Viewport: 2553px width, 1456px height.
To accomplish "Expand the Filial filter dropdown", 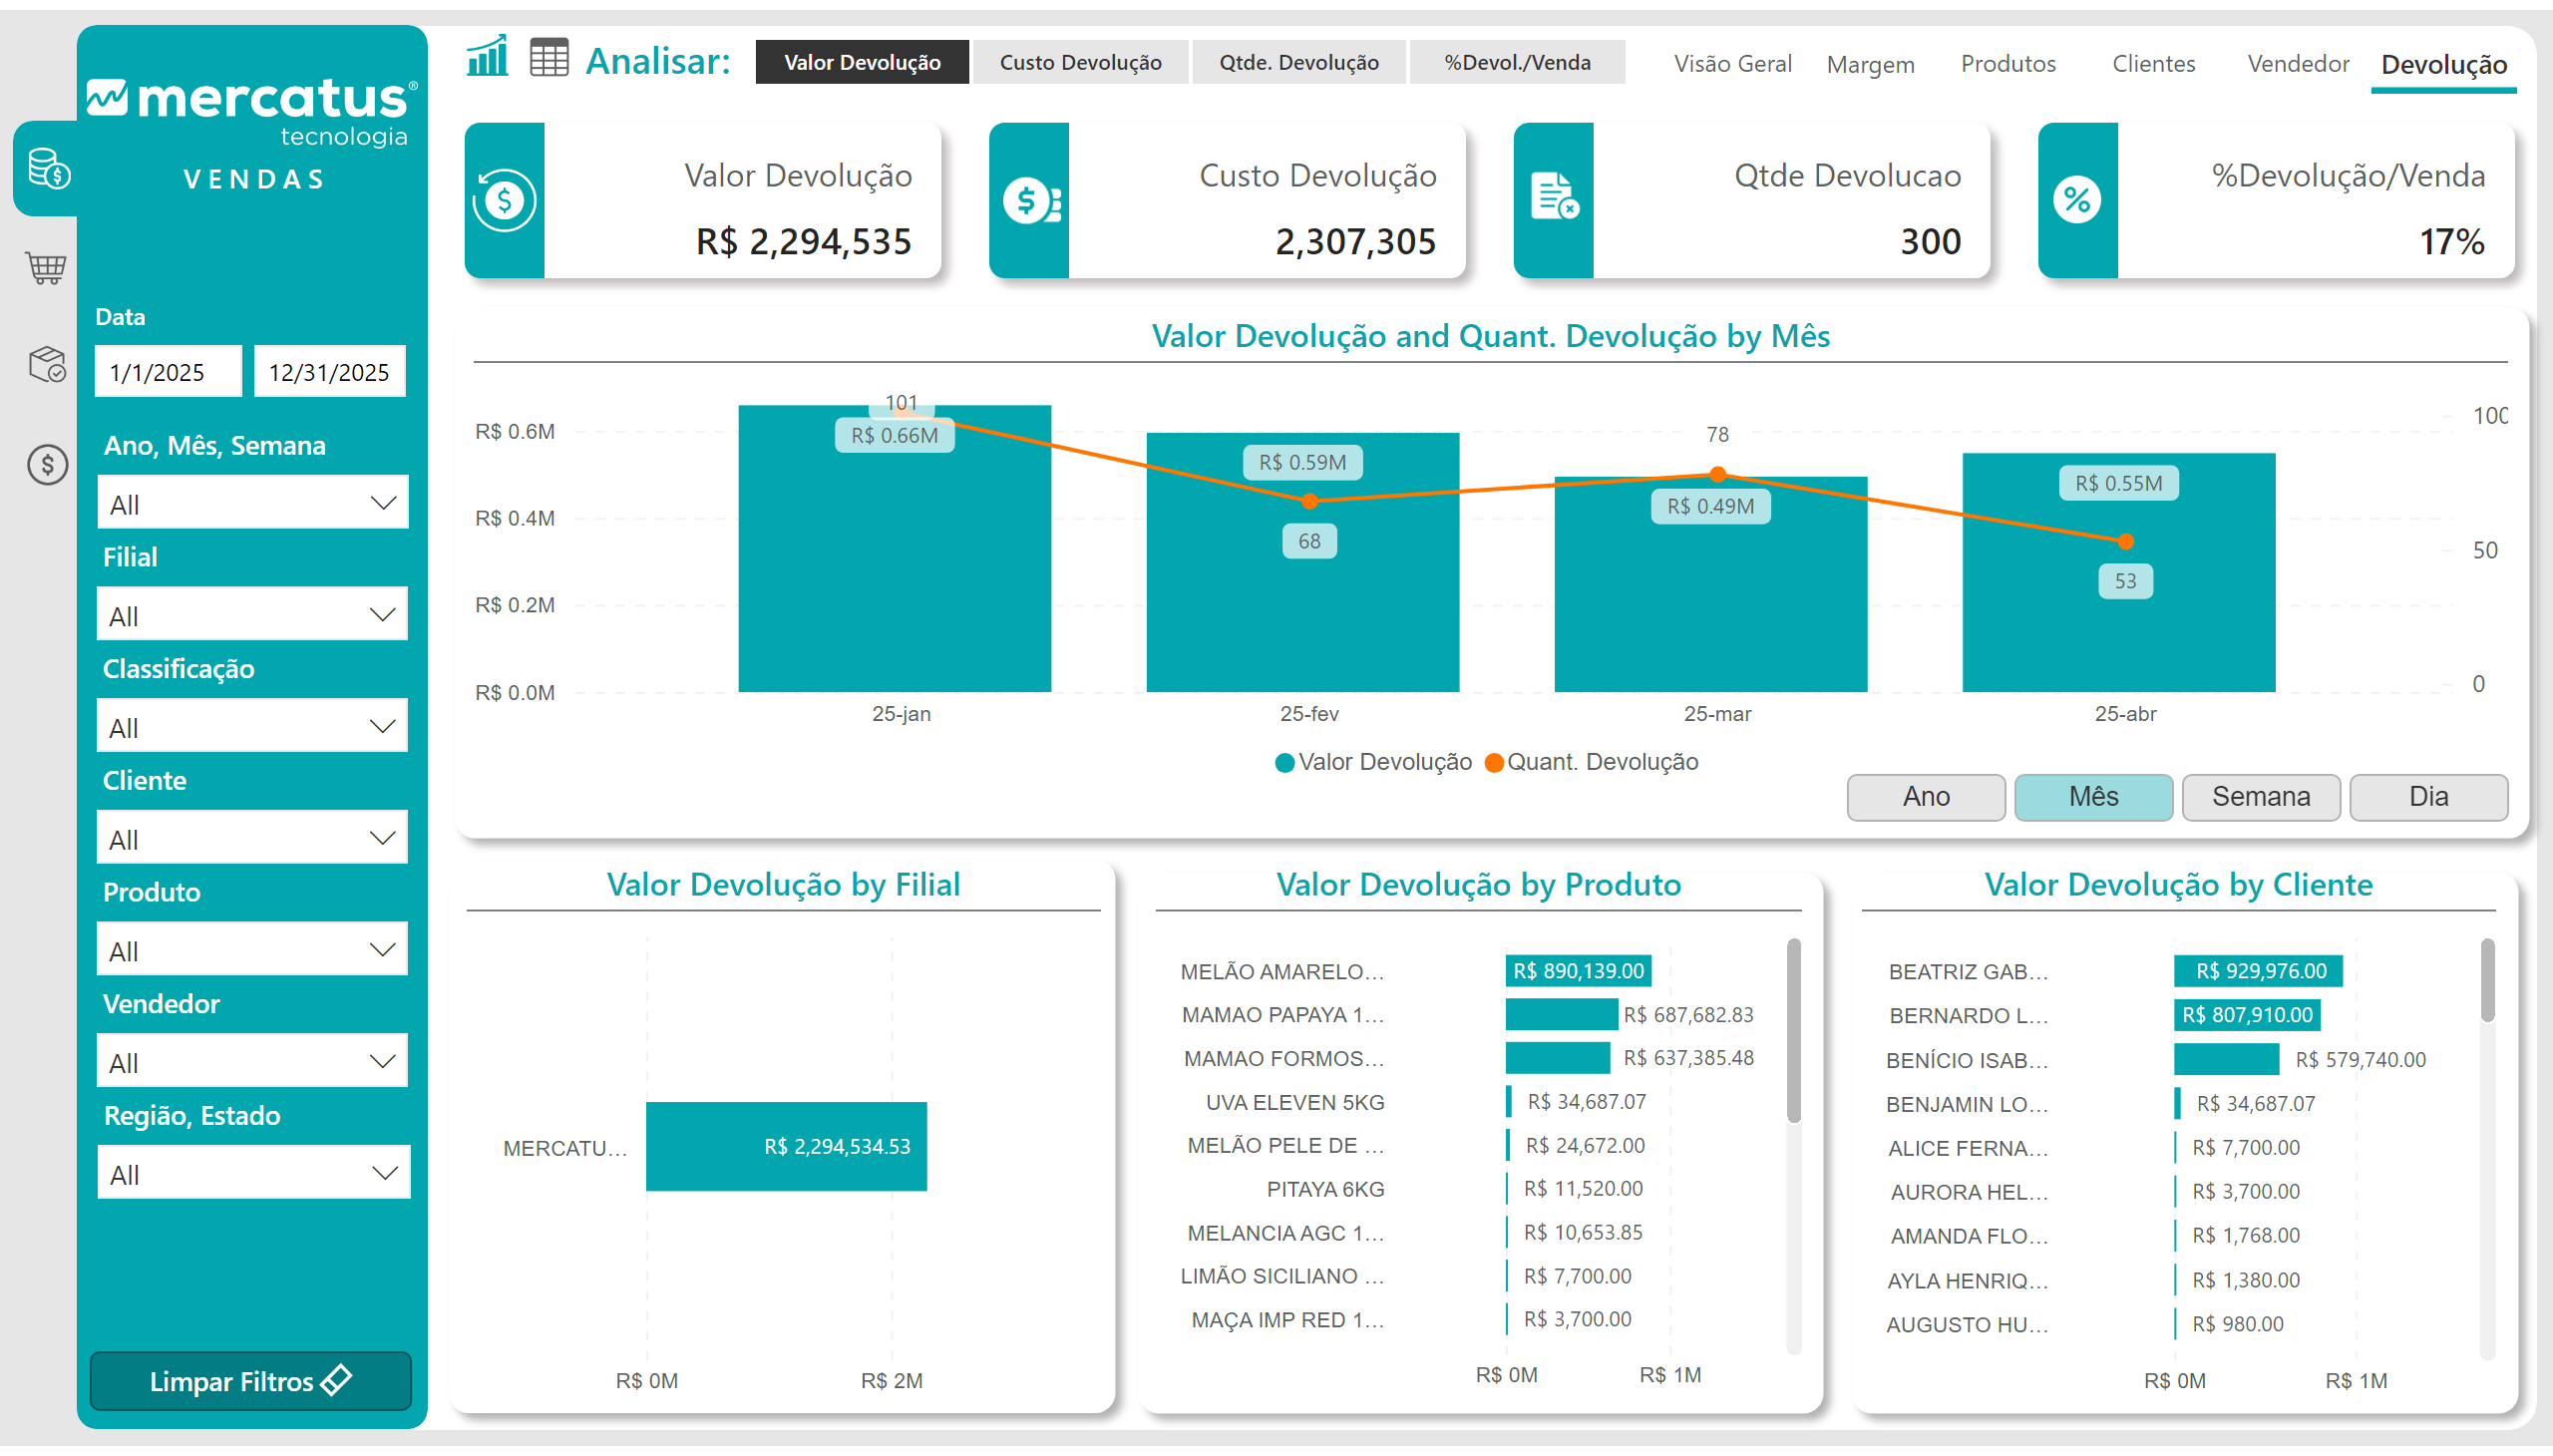I will (253, 615).
